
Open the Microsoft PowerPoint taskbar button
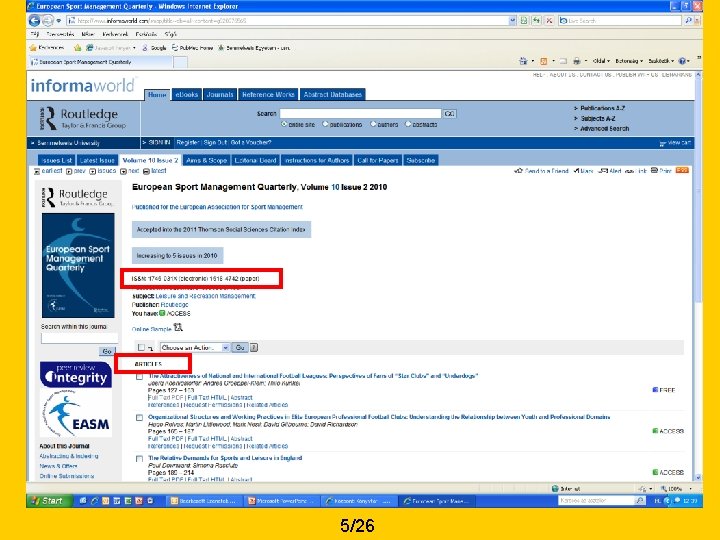click(280, 501)
